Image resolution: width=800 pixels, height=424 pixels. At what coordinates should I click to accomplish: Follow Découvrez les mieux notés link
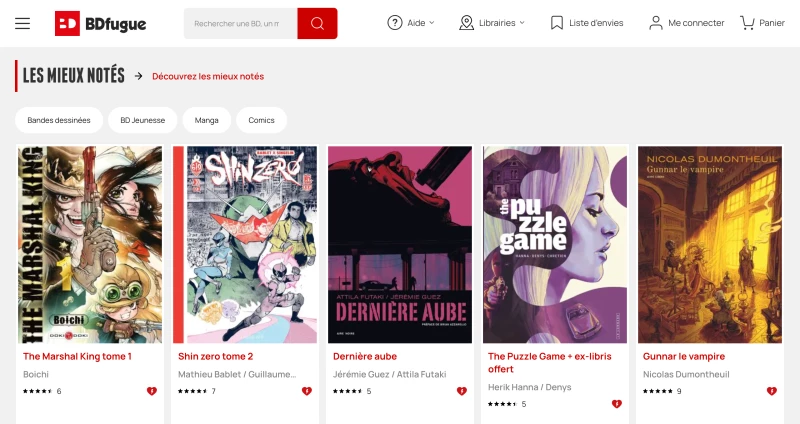[x=208, y=77]
